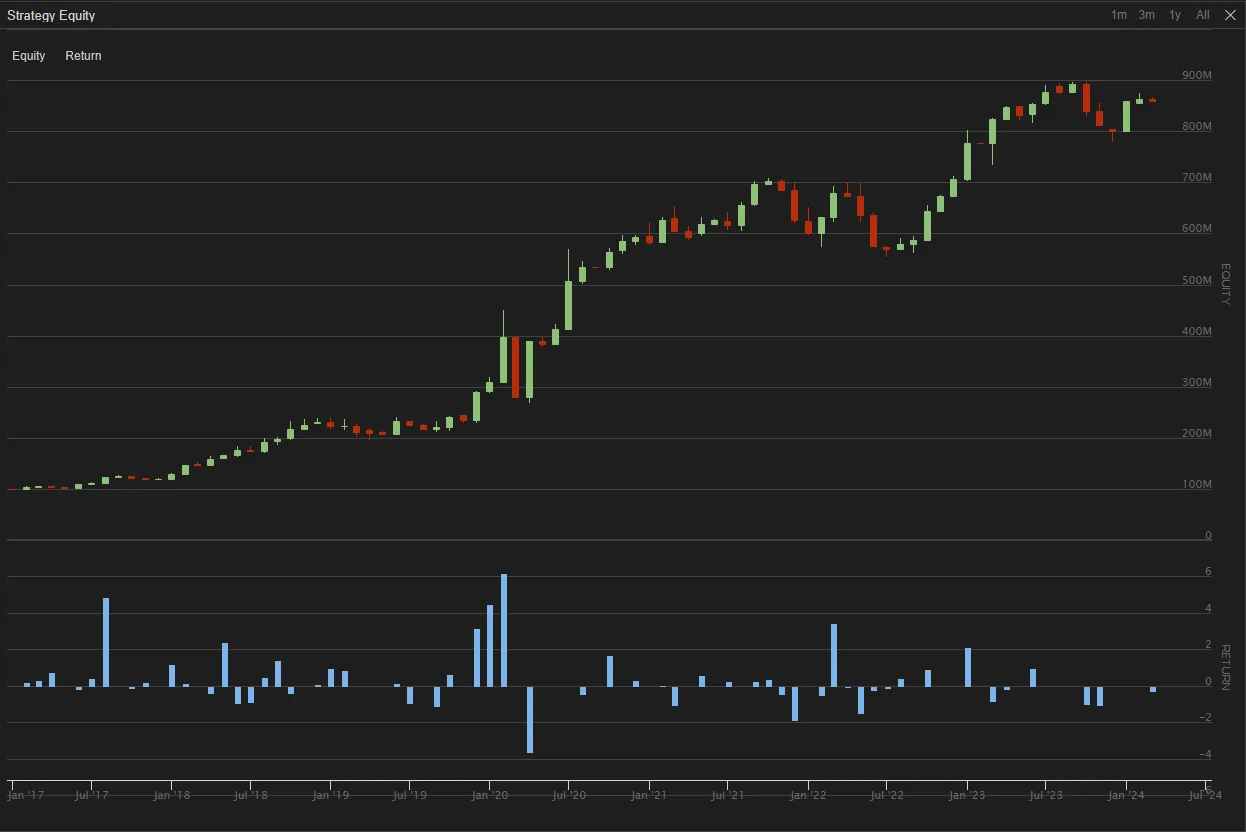
Task: Click the largest negative return bar
Action: pos(530,720)
